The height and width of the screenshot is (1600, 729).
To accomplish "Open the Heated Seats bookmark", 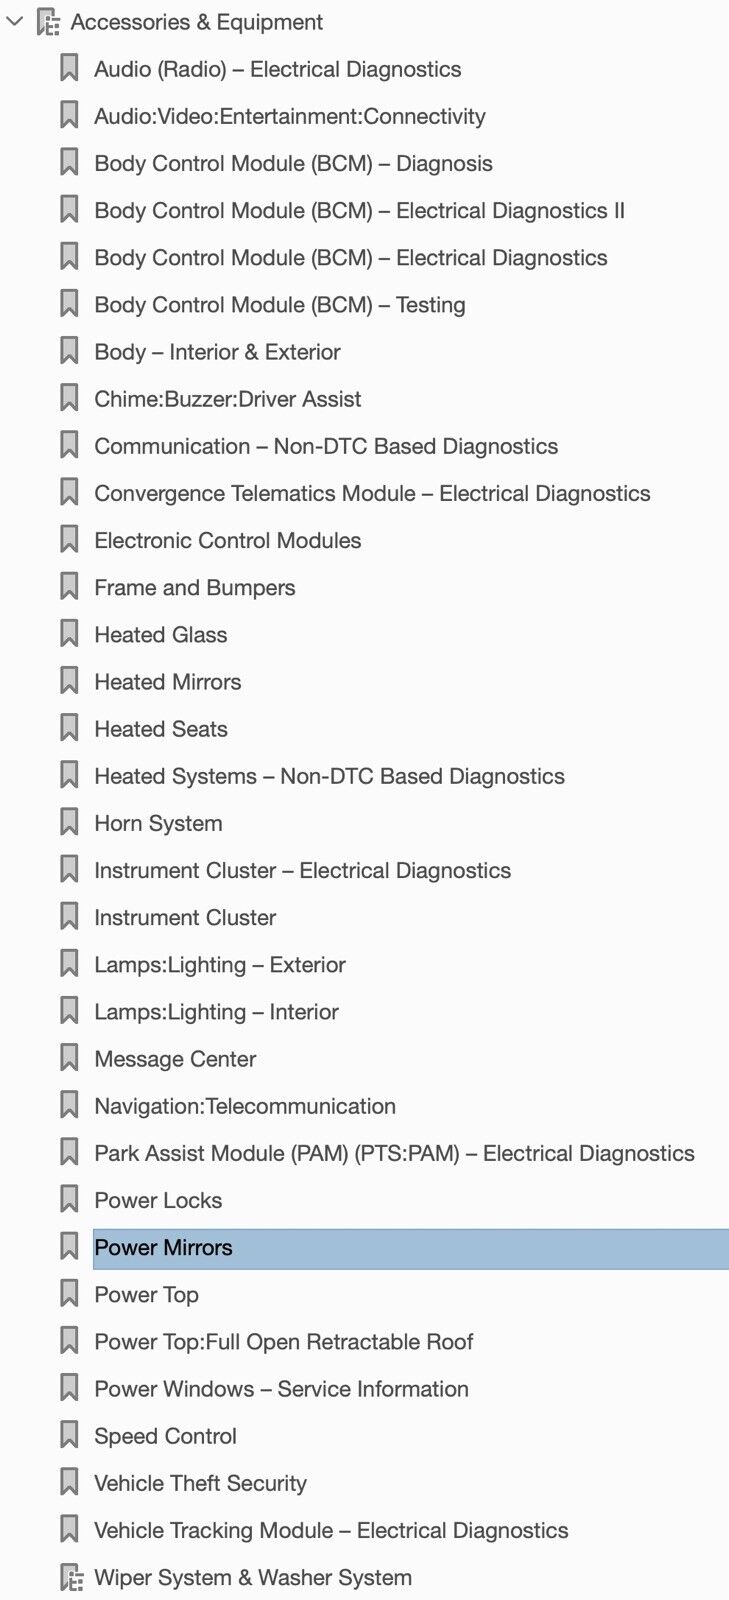I will [160, 729].
